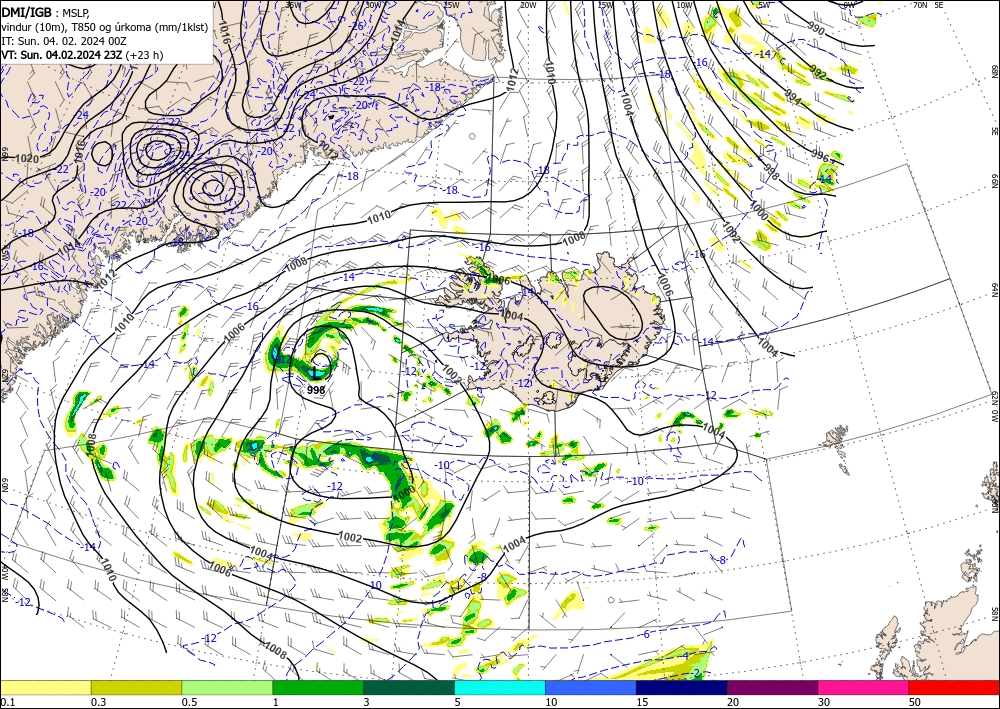Pick the blue 10–15 legend swatch
Viewport: 1000px width, 709px height.
click(591, 687)
